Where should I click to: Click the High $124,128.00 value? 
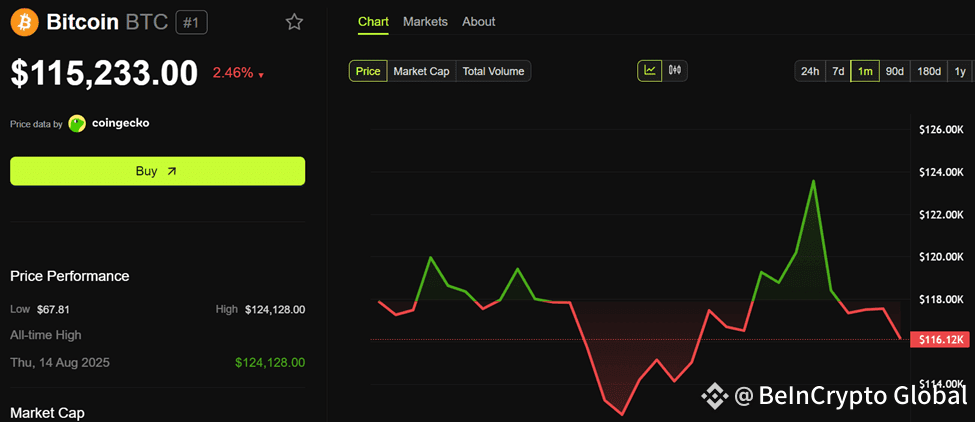tap(275, 310)
